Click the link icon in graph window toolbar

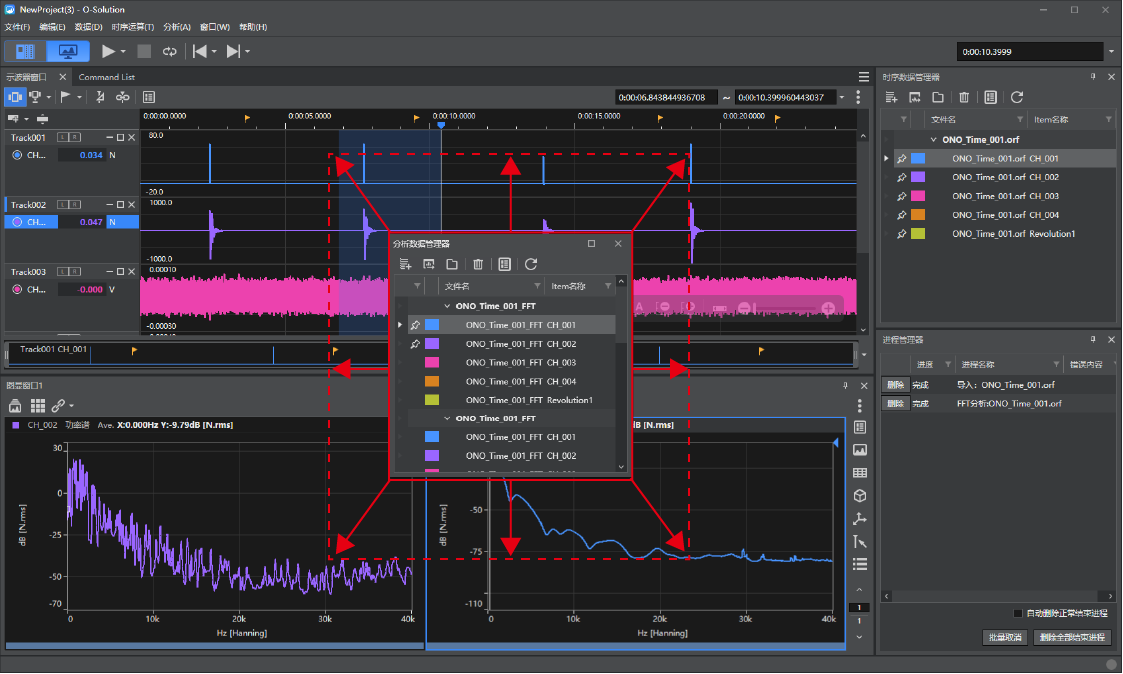tap(58, 405)
